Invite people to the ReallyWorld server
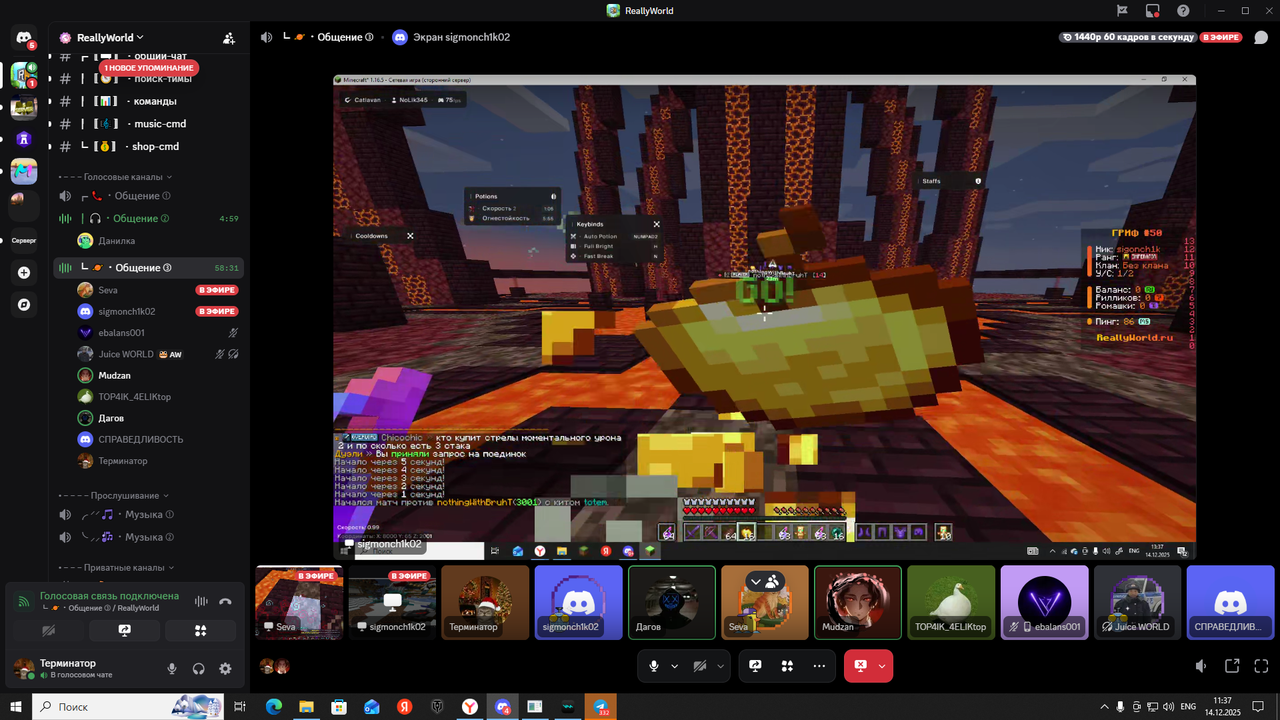This screenshot has height=720, width=1280. point(229,38)
